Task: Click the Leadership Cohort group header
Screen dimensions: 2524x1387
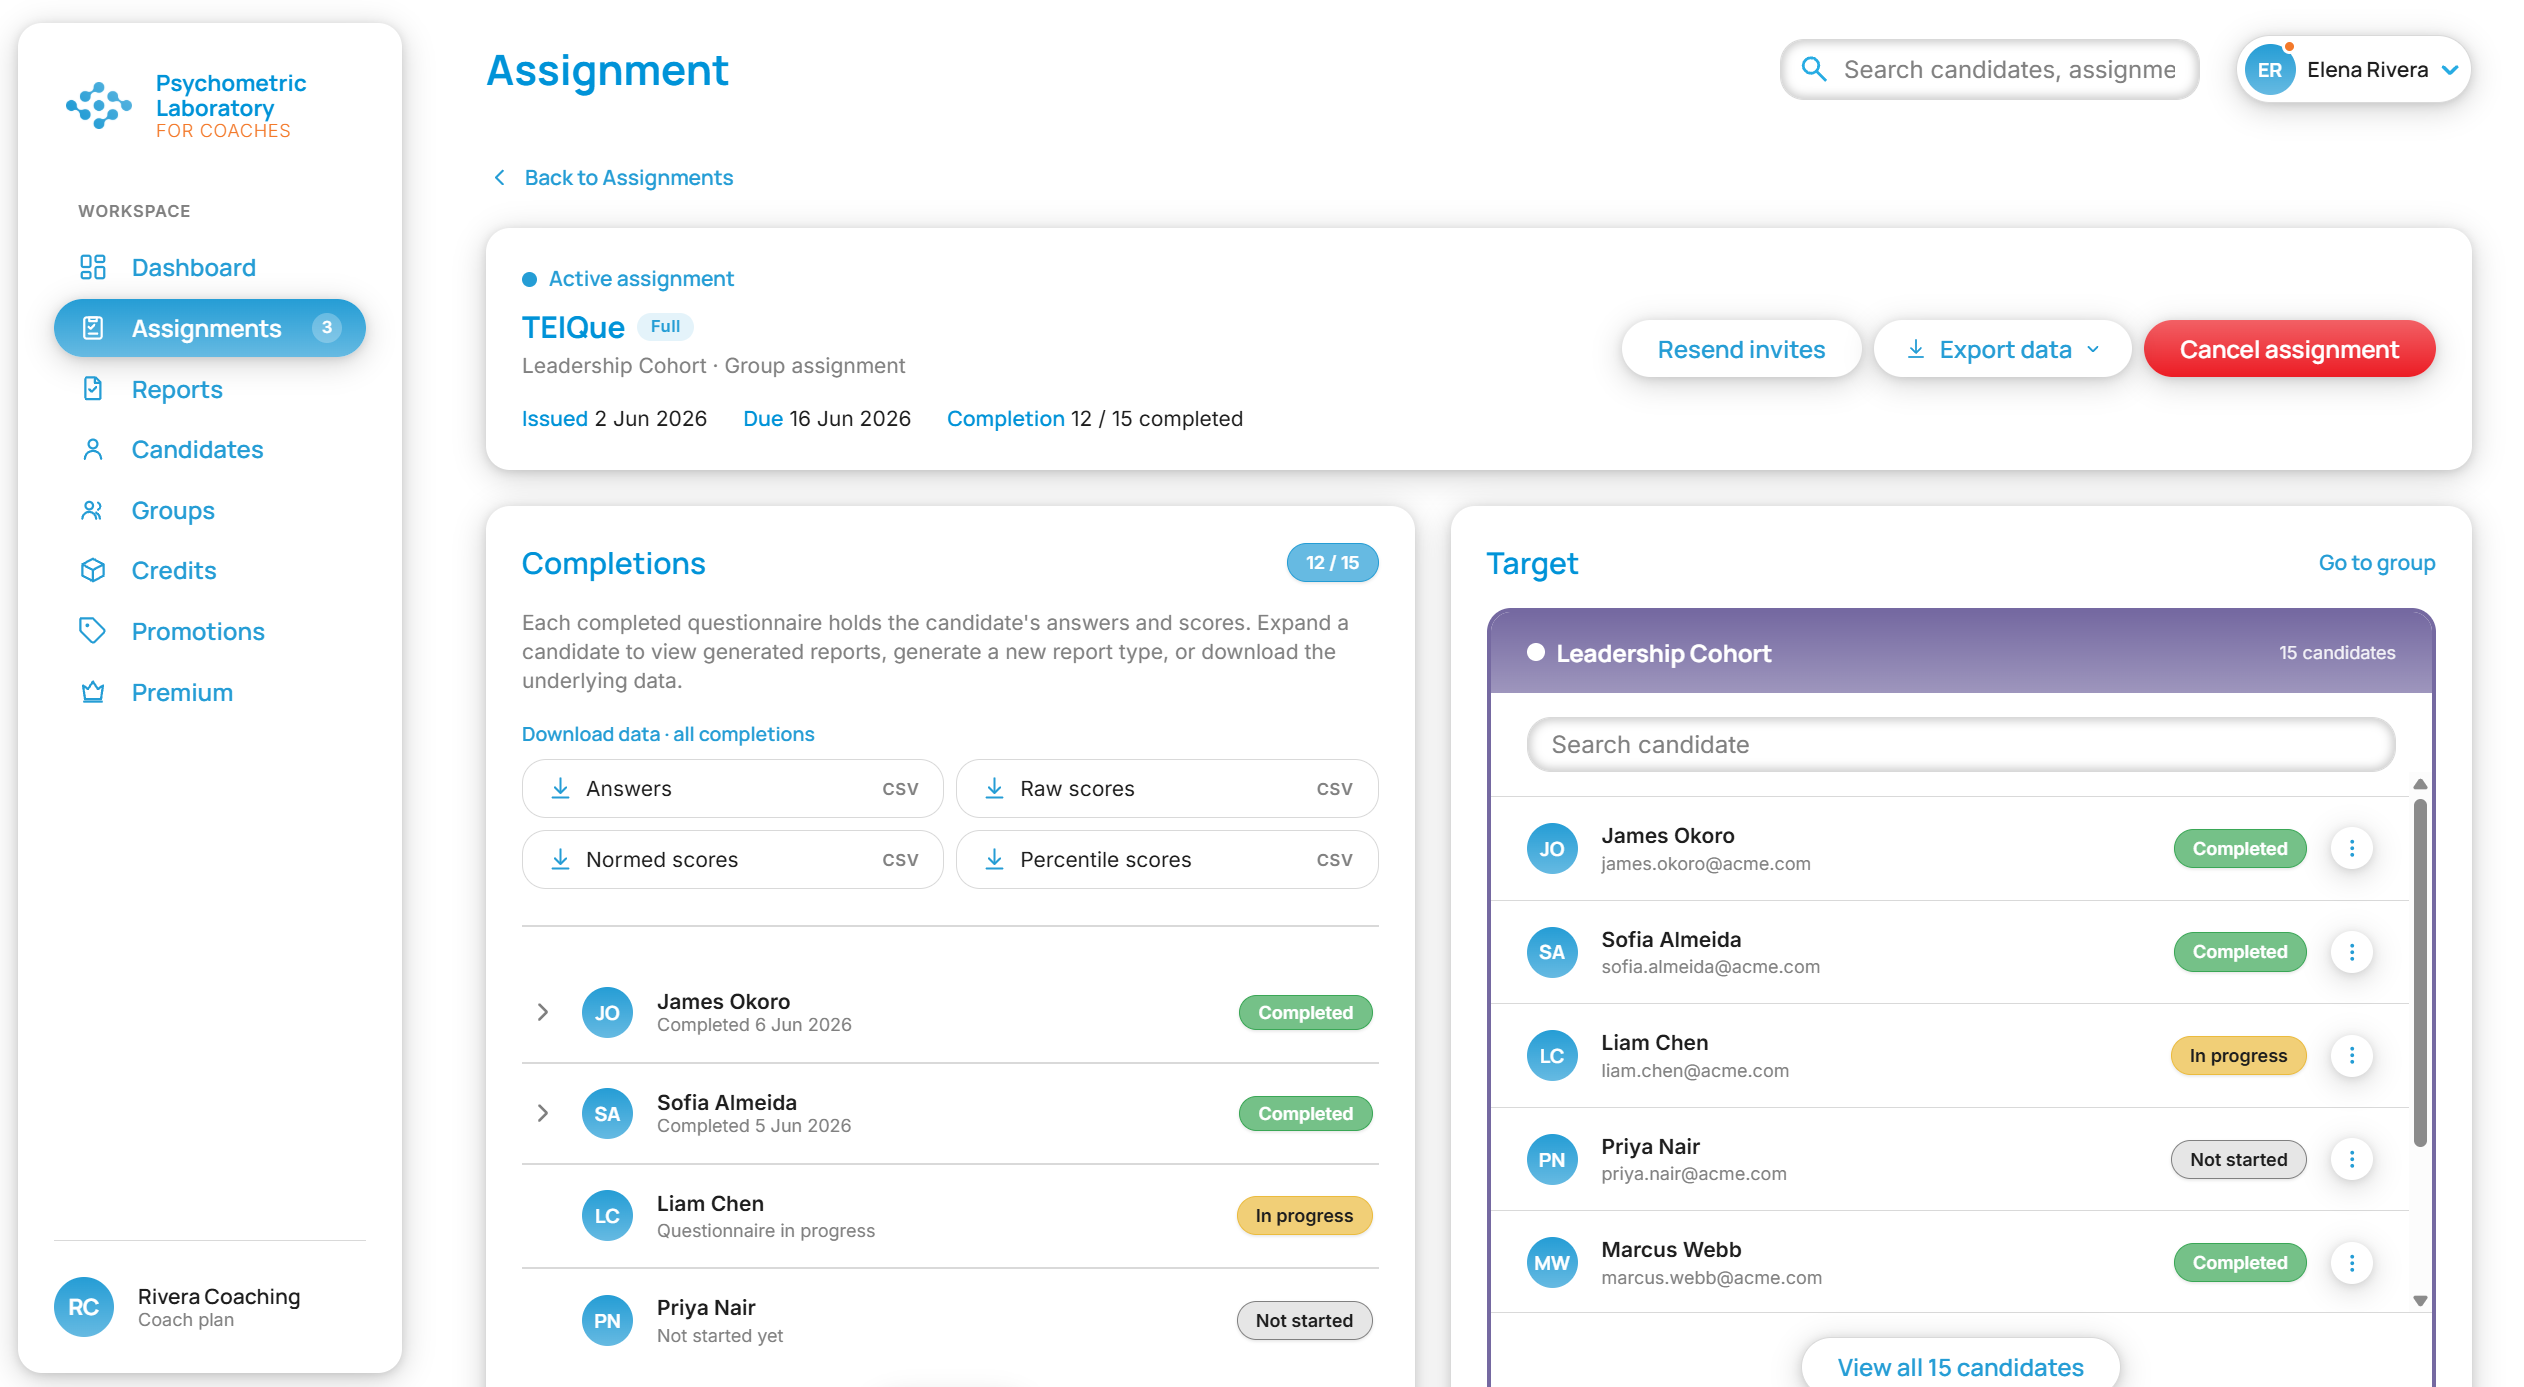Action: click(1960, 653)
